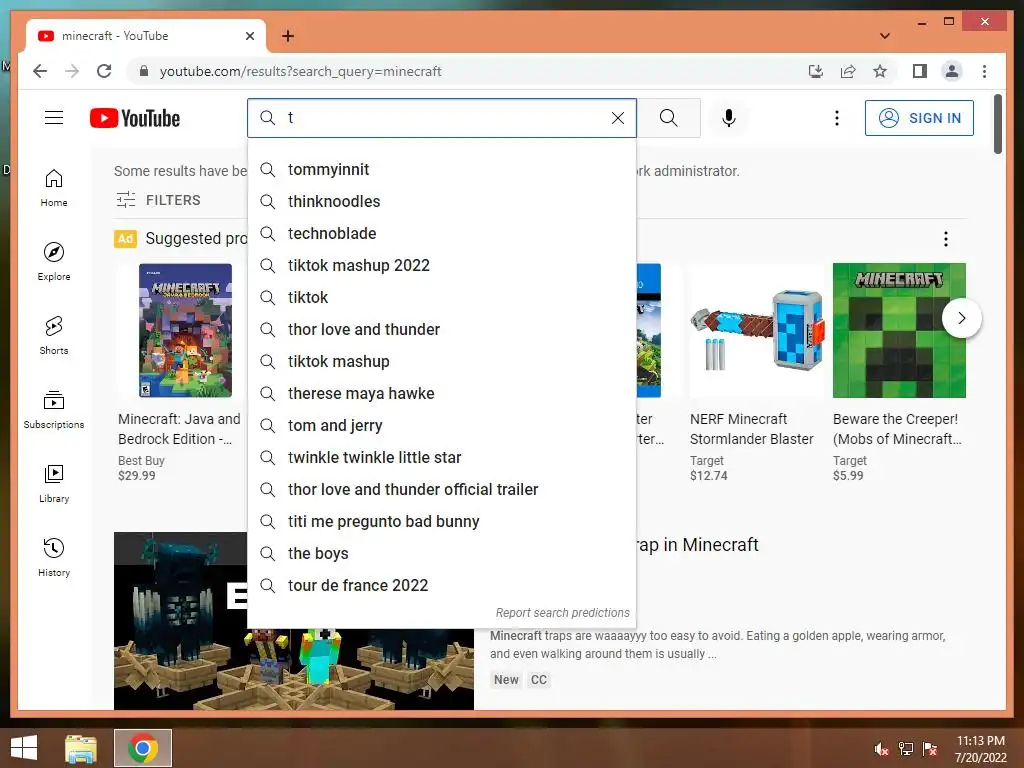Start voice search with the microphone icon
This screenshot has height=768, width=1024.
click(729, 118)
